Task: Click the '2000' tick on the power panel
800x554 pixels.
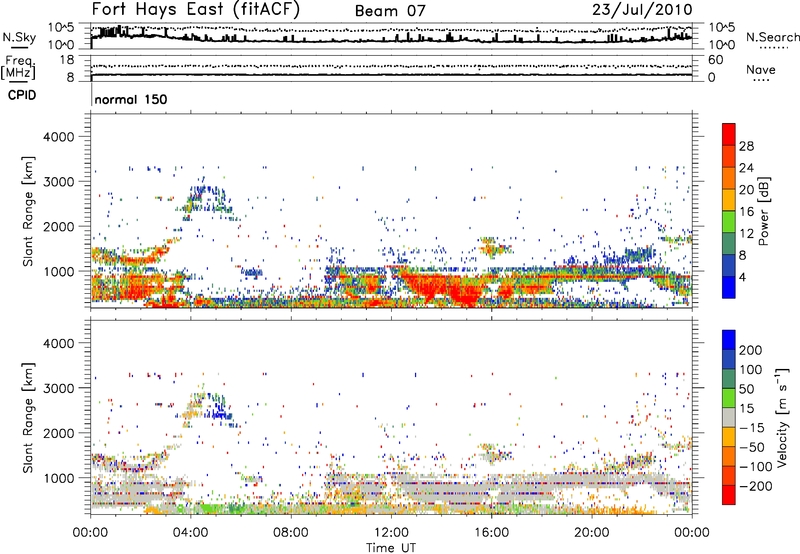Action: click(58, 226)
